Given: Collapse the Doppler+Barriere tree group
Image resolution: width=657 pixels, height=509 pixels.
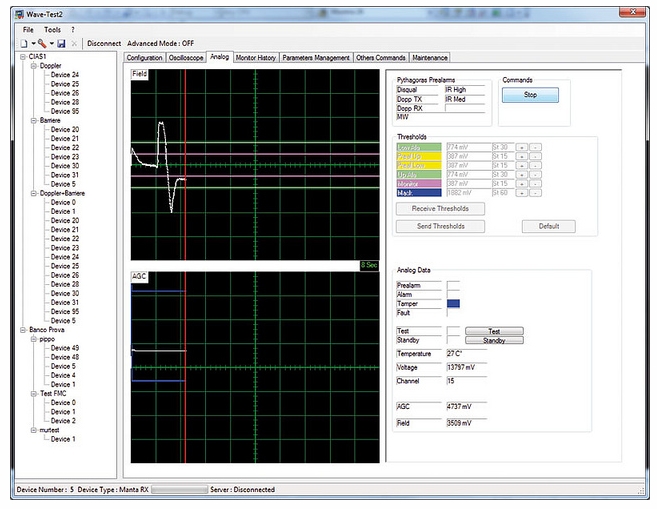Looking at the screenshot, I should point(33,193).
